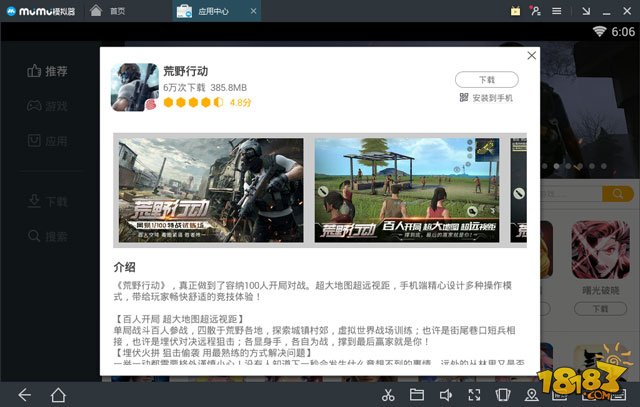Screen dimensions: 640x407
Task: Click the 荒野行动 title text
Action: (186, 71)
